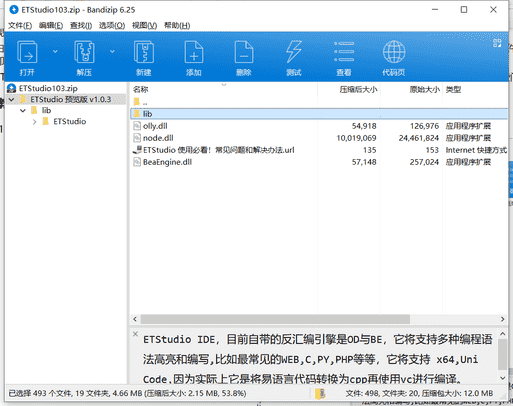Click the Extract (解压) toolbar icon
The width and height of the screenshot is (513, 406).
84,52
